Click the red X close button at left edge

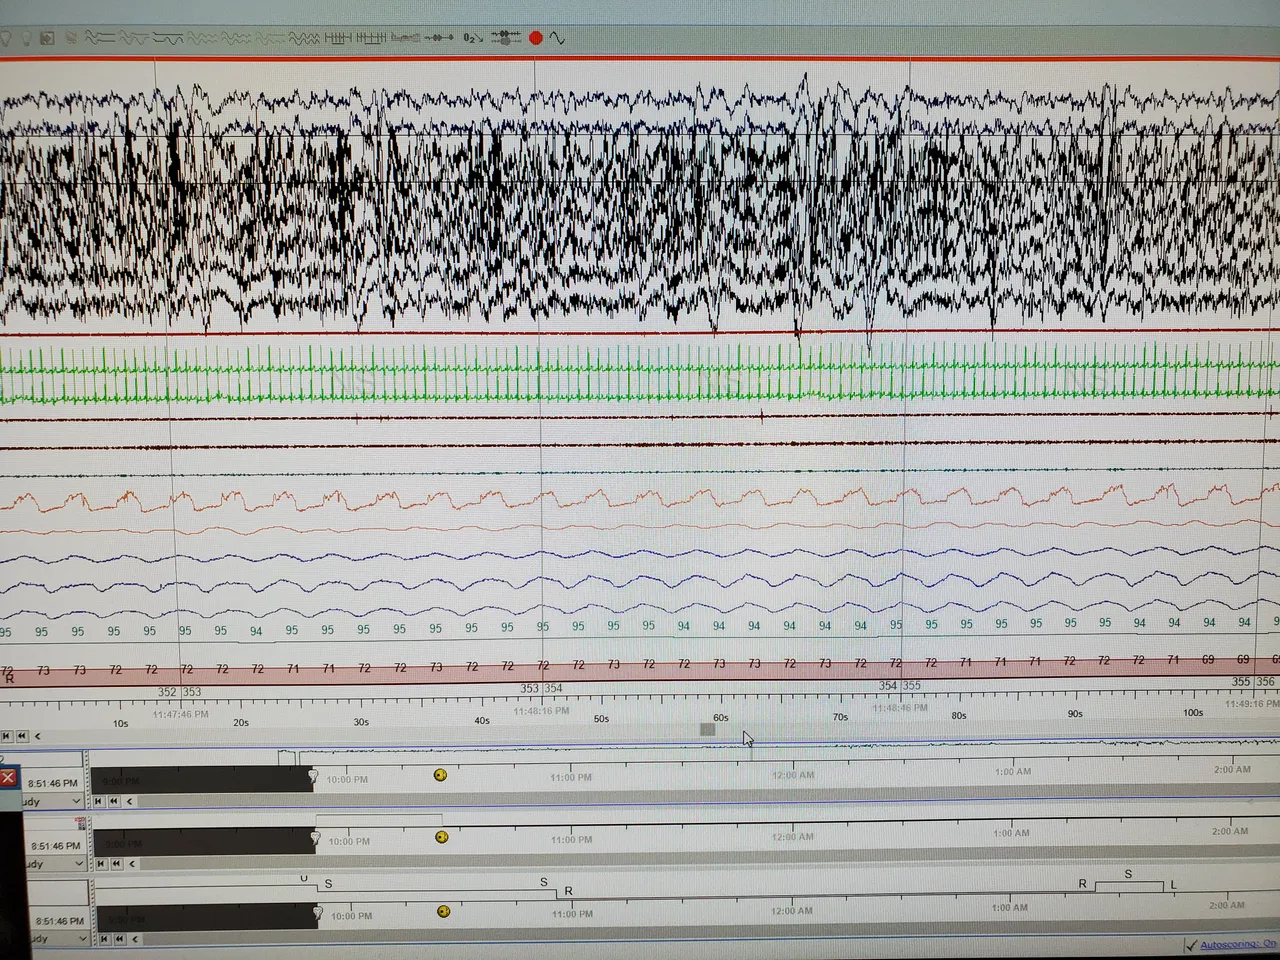(8, 777)
